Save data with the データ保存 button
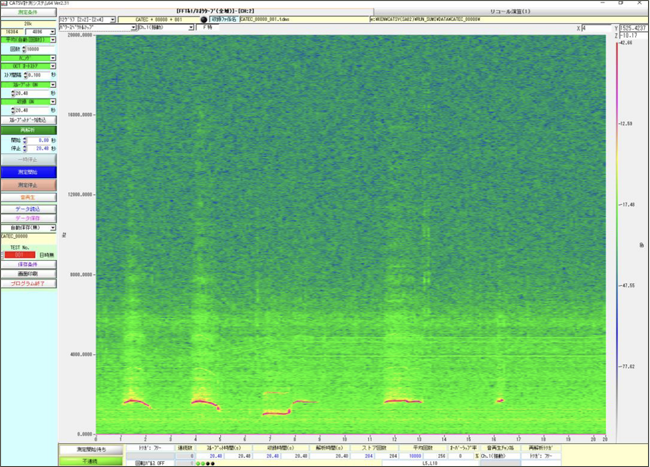 tap(27, 218)
